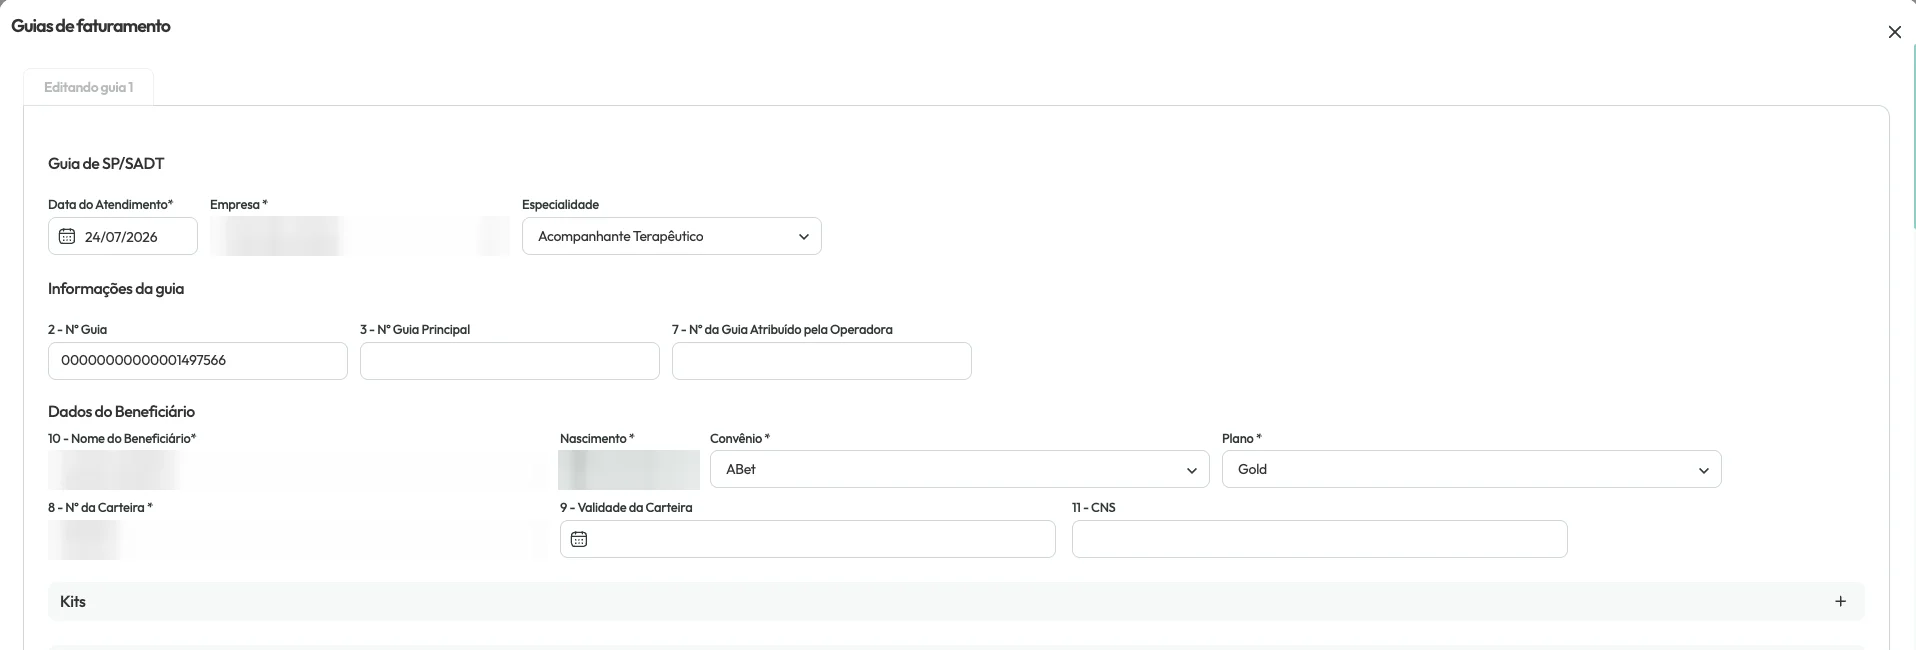Open calendar icon in Validade da Carteira

[579, 539]
